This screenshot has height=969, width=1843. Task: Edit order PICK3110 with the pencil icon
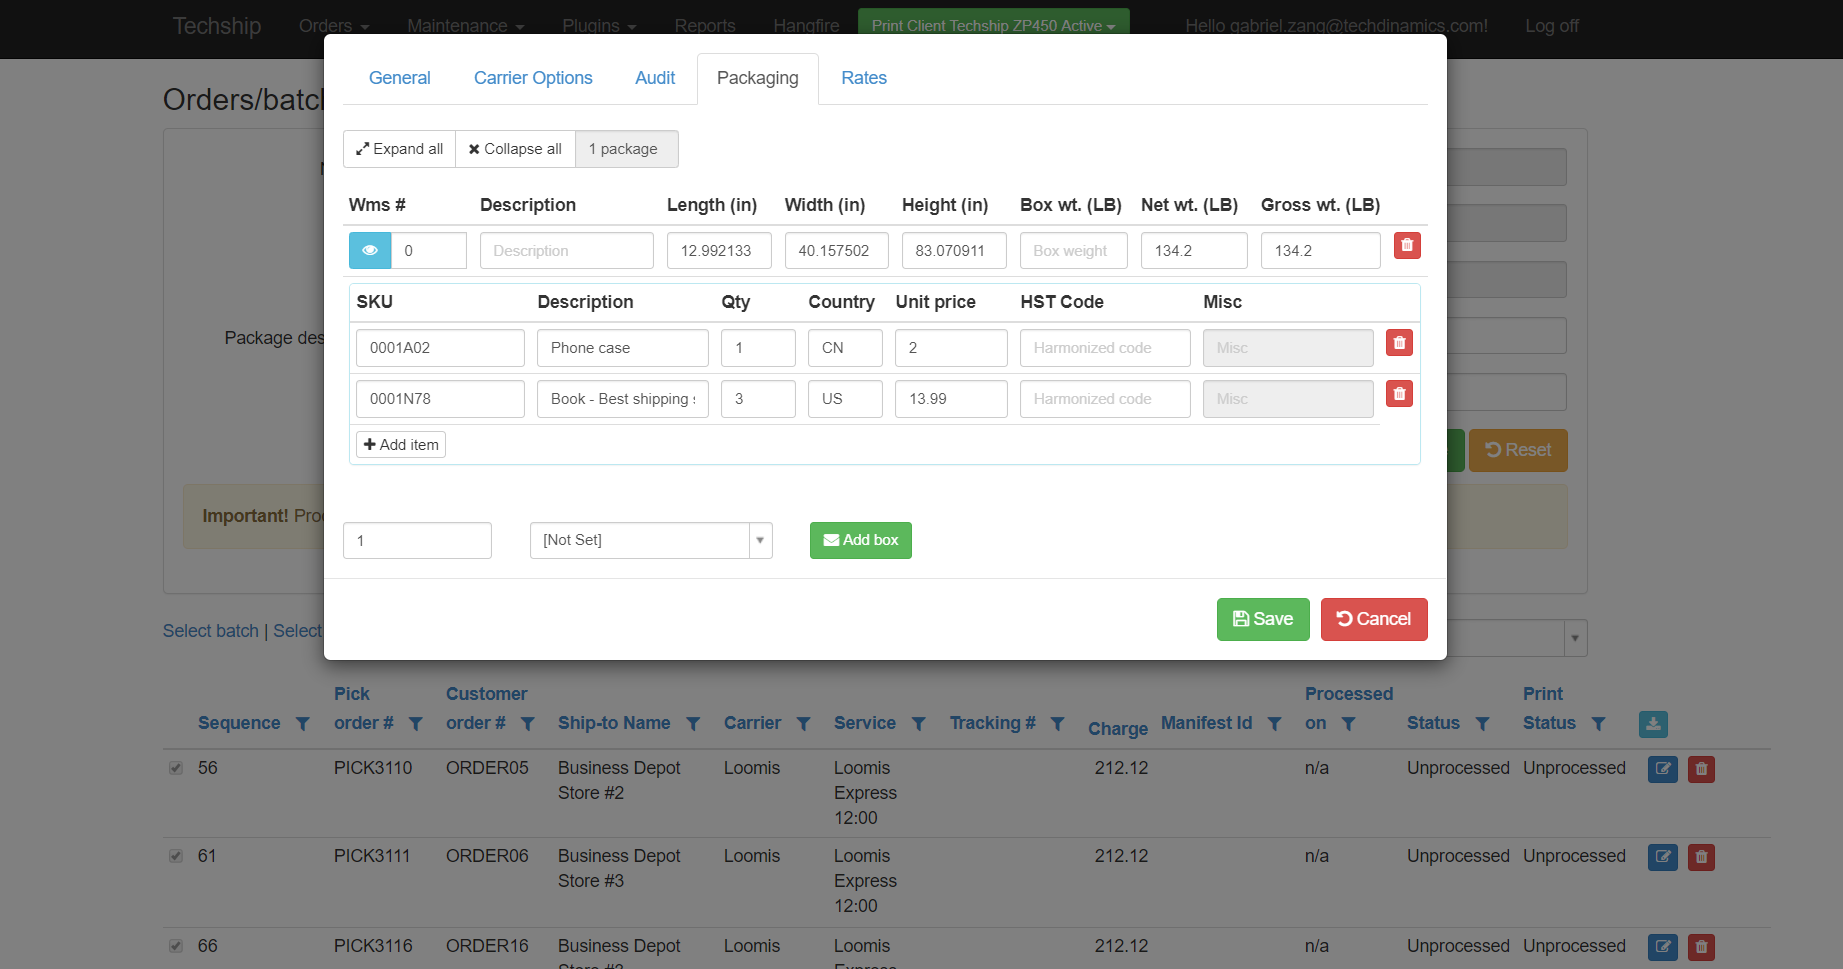coord(1662,769)
